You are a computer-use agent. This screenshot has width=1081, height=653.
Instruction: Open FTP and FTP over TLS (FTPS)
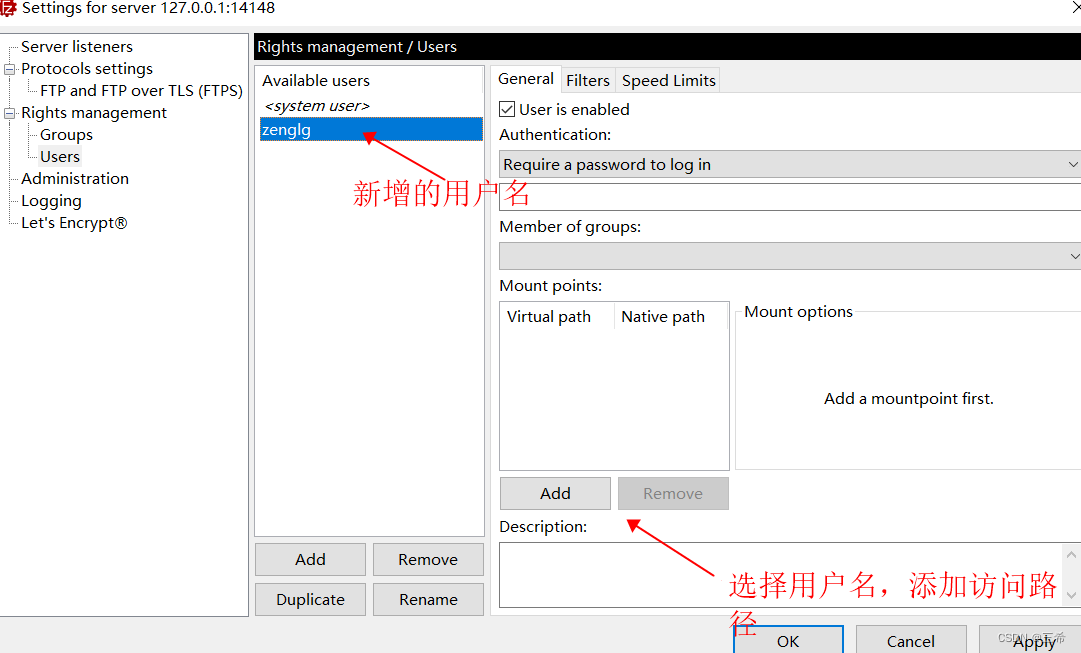(141, 91)
